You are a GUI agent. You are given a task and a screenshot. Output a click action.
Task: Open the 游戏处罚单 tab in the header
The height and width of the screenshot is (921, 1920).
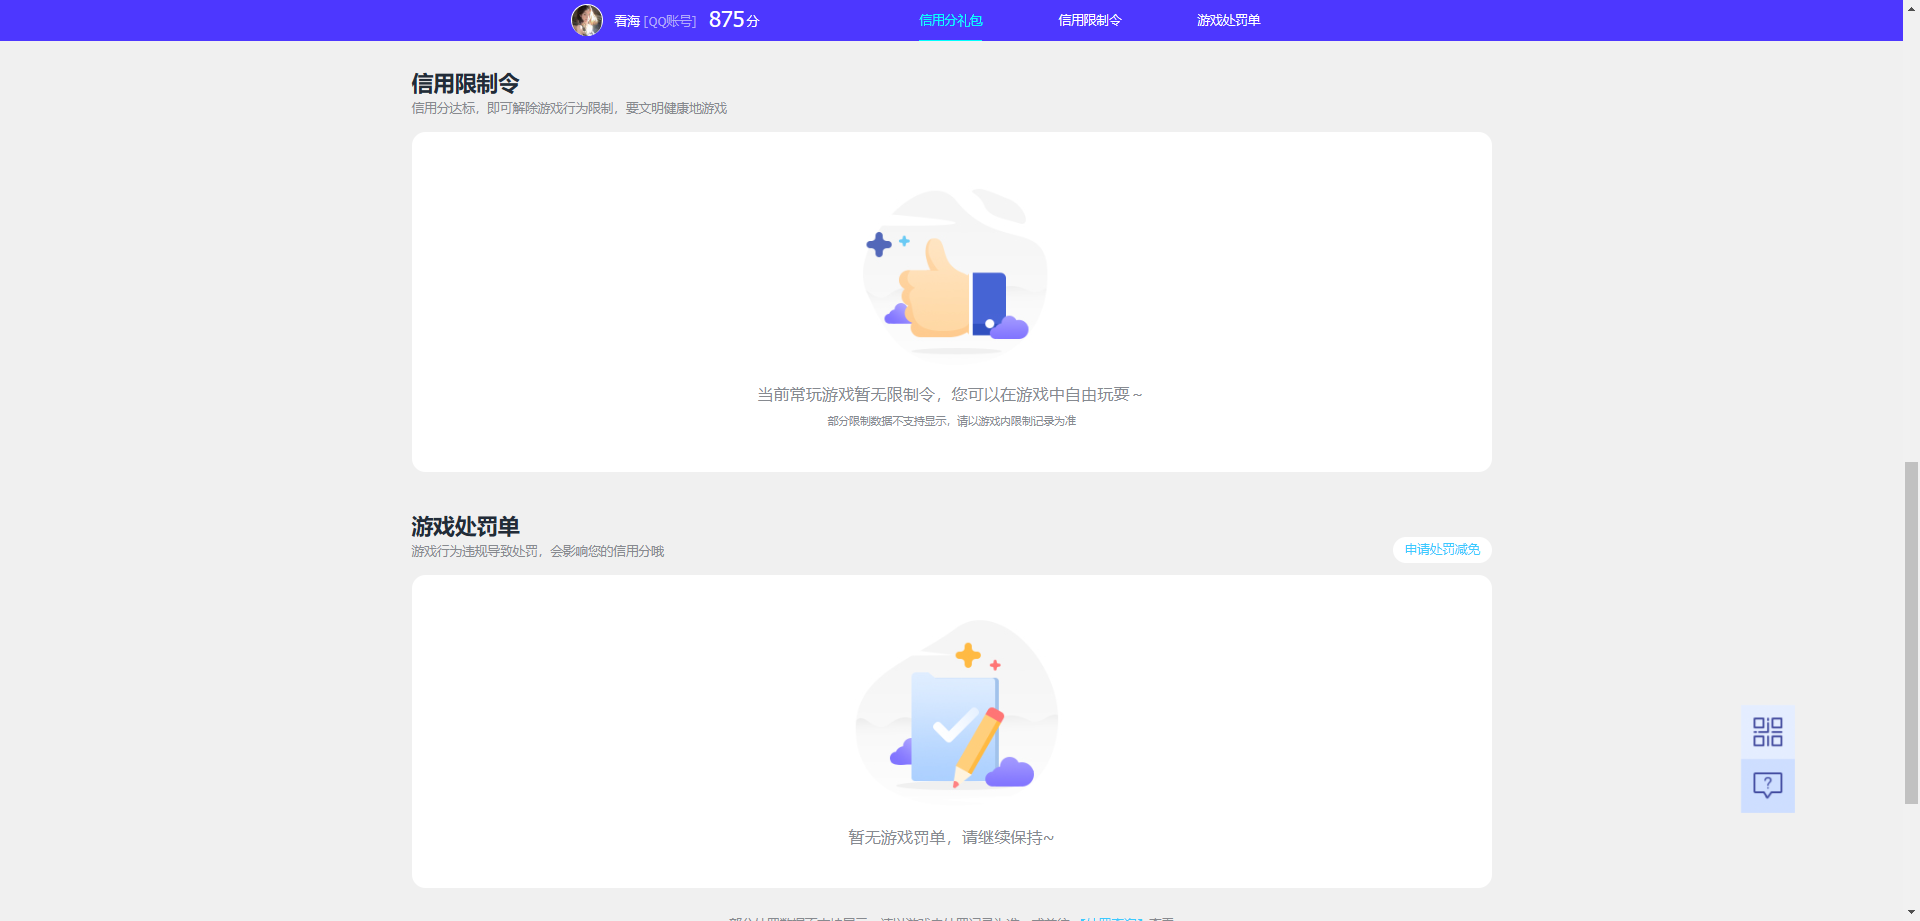point(1228,20)
